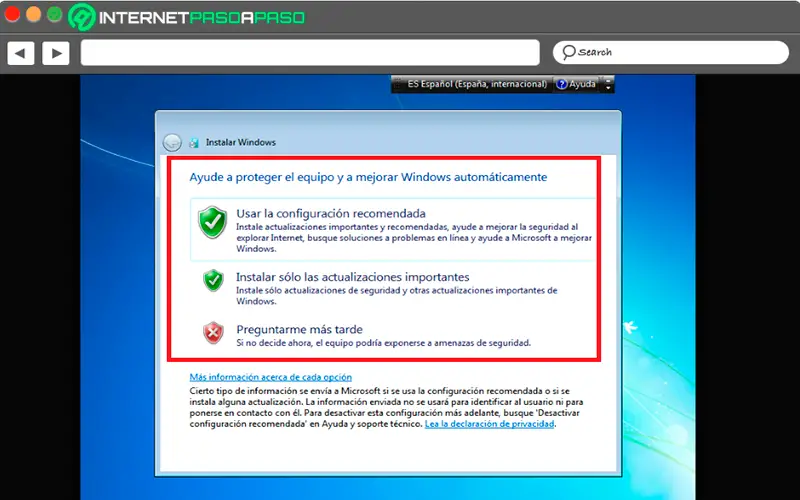Click the orange window minimize dot

click(x=33, y=14)
